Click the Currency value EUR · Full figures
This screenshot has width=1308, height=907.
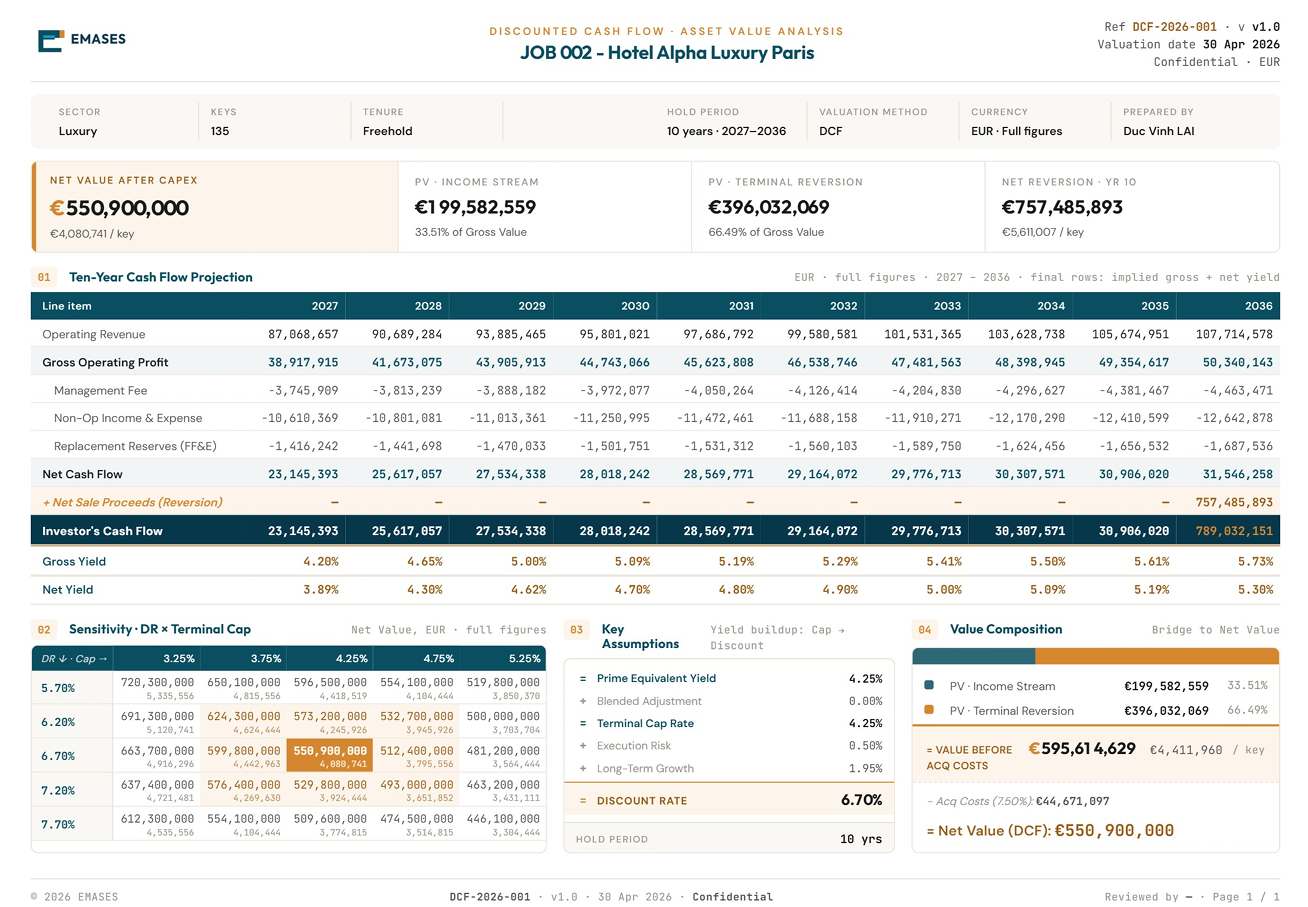1017,131
